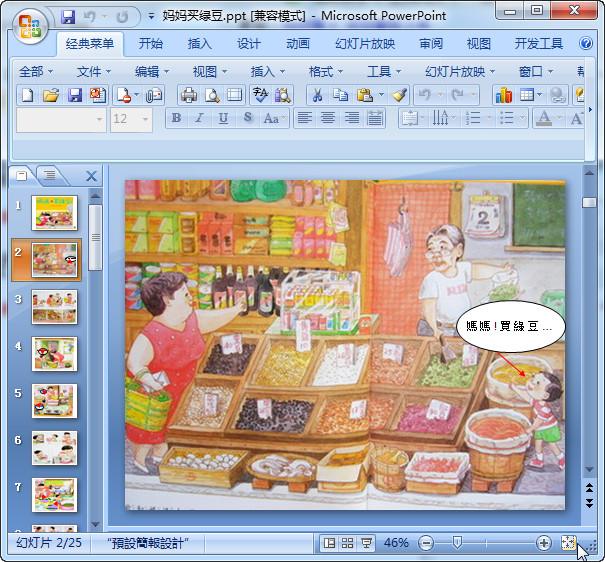Open the 开发工具 ribbon tab
The image size is (605, 562).
pos(538,44)
